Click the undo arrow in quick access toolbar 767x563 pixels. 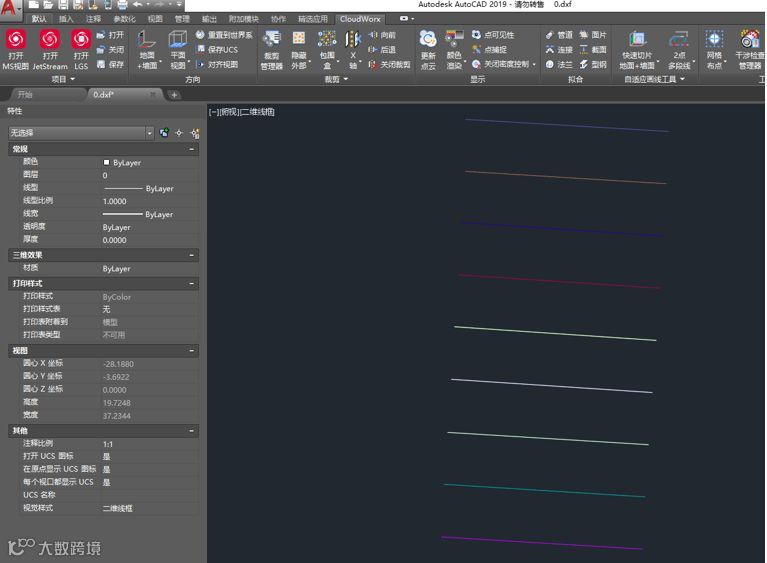pyautogui.click(x=137, y=4)
